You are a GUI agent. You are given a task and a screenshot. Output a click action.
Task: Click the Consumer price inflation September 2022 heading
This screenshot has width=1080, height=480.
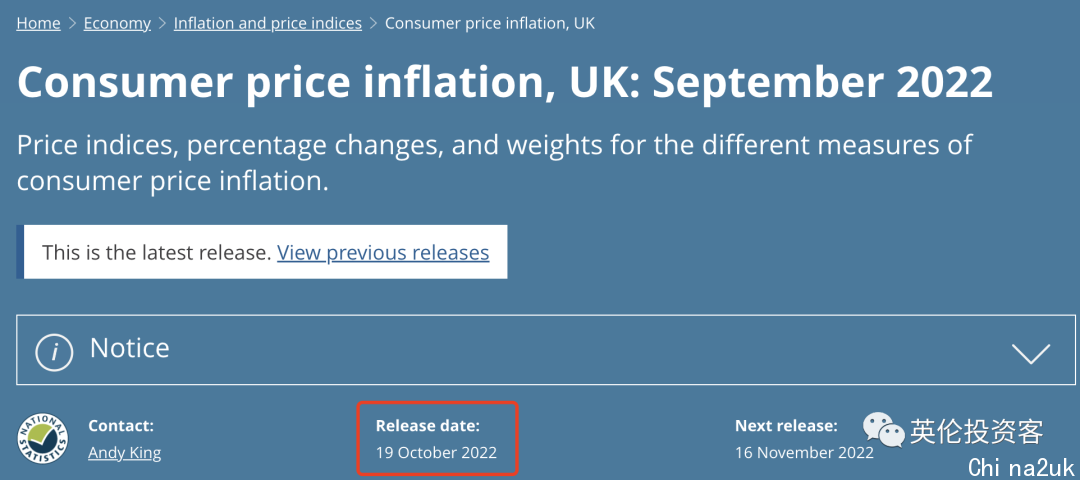505,82
